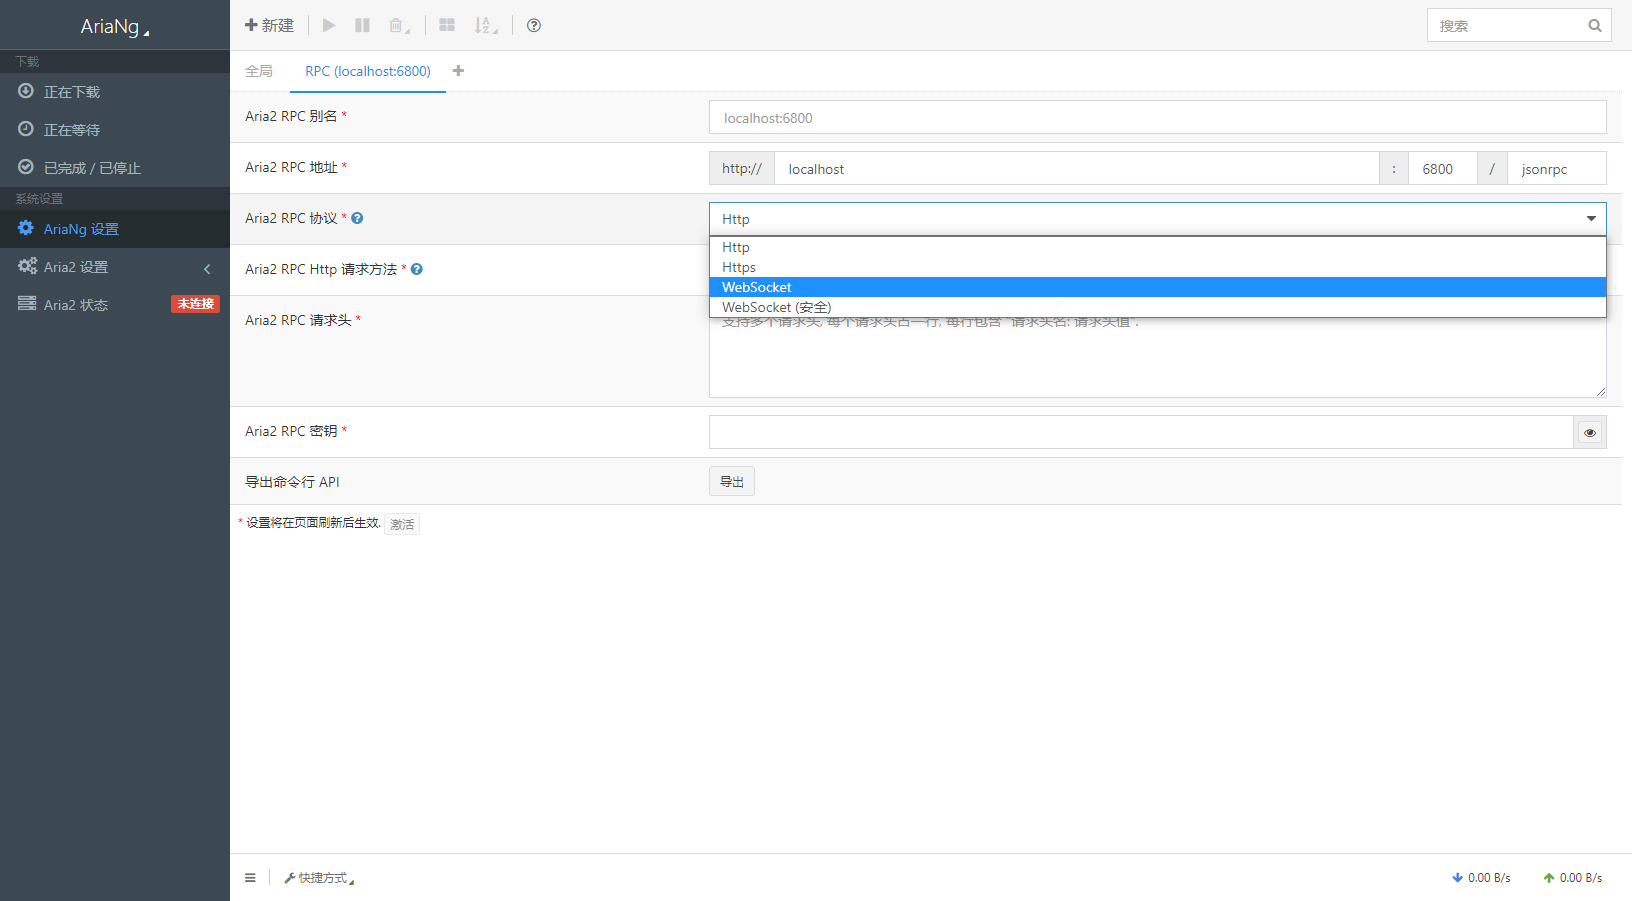Pause selected tasks with pause icon

coord(362,25)
